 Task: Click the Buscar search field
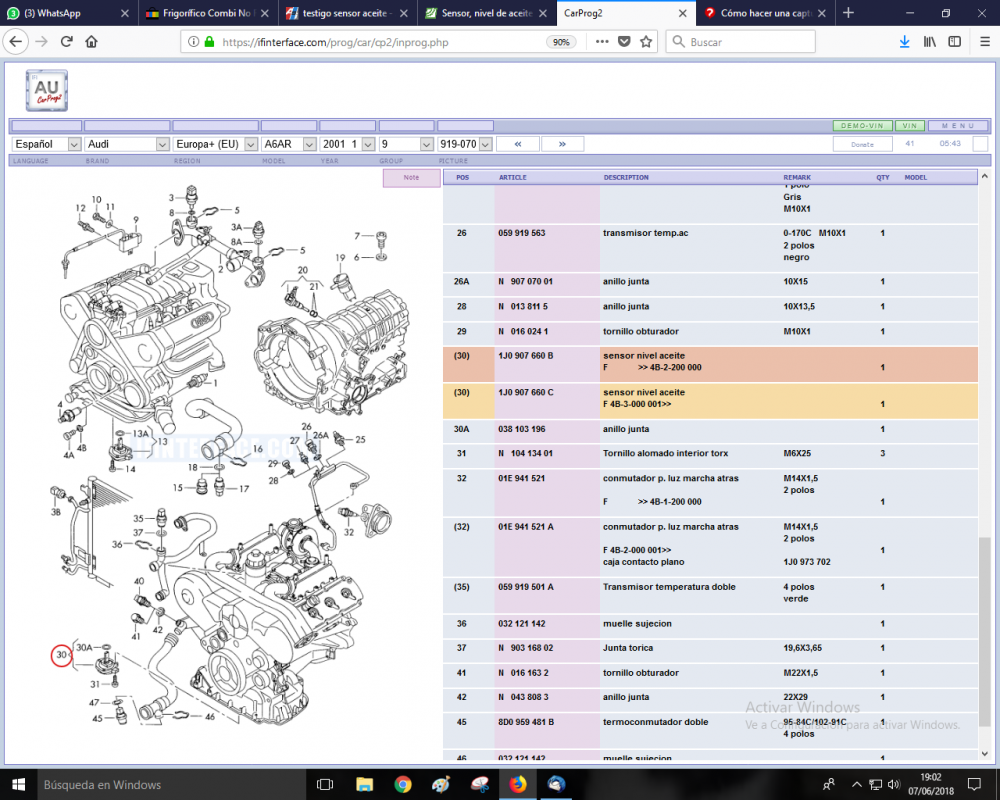coord(740,42)
